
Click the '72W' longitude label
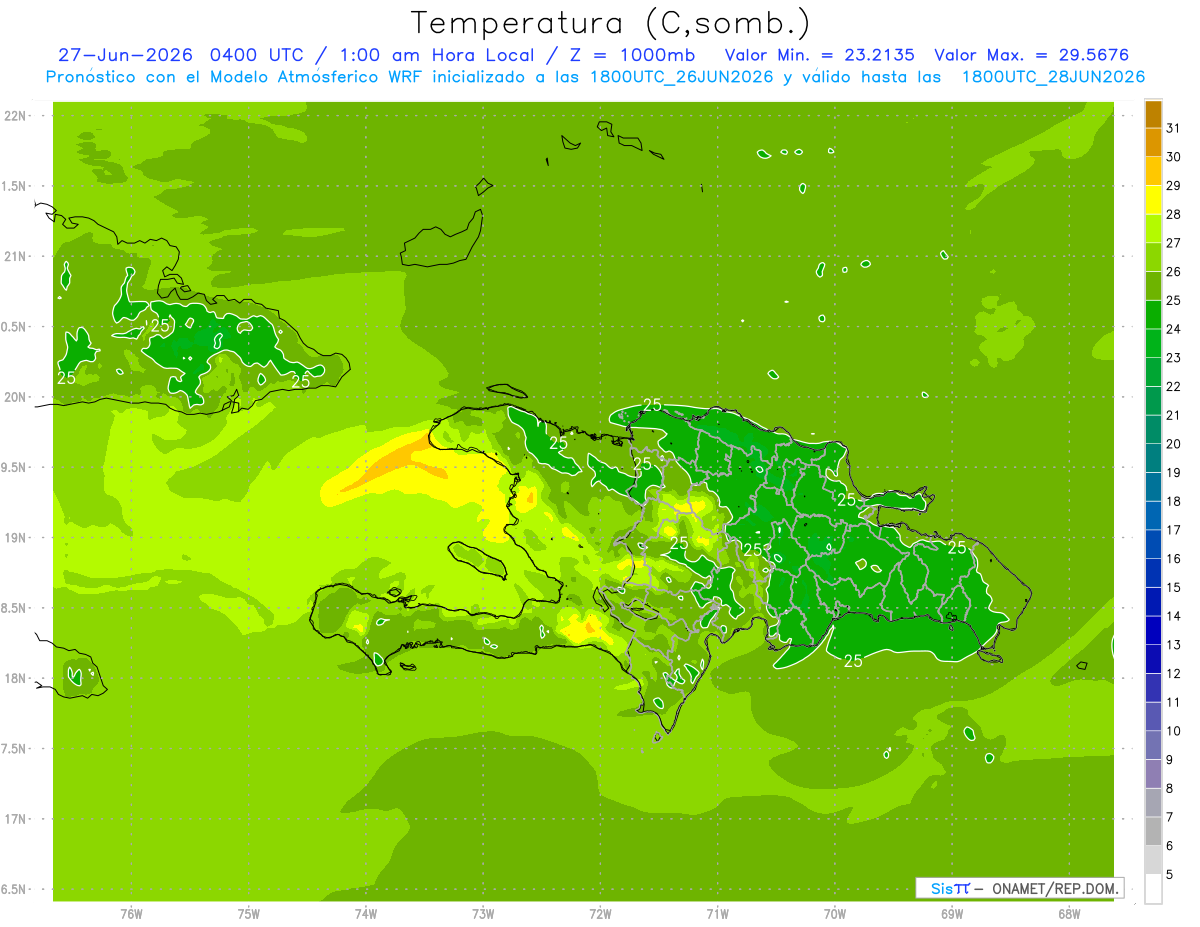click(x=600, y=914)
